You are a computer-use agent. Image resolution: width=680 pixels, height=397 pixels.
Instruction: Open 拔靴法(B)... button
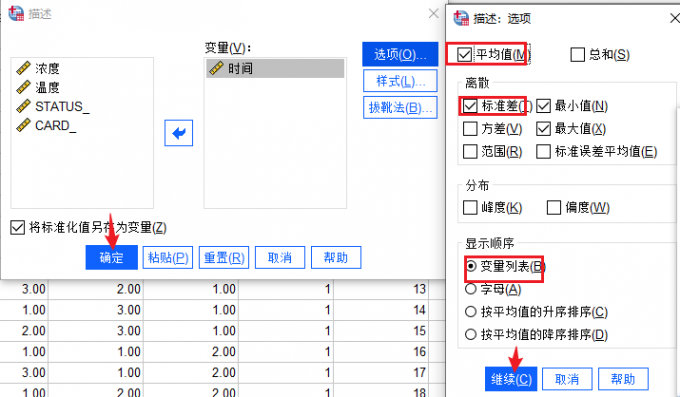point(400,108)
